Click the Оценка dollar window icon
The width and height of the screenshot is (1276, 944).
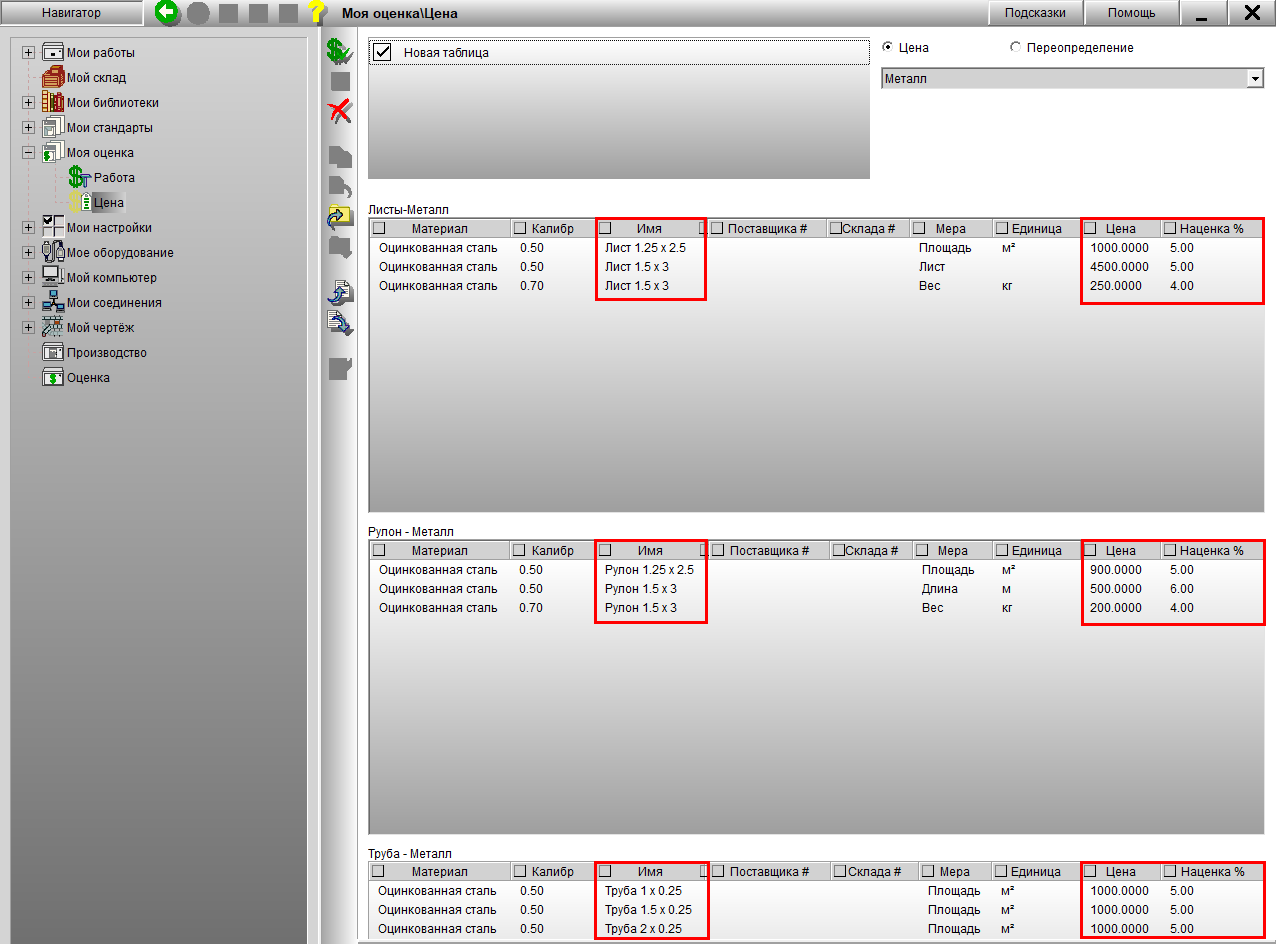click(53, 377)
